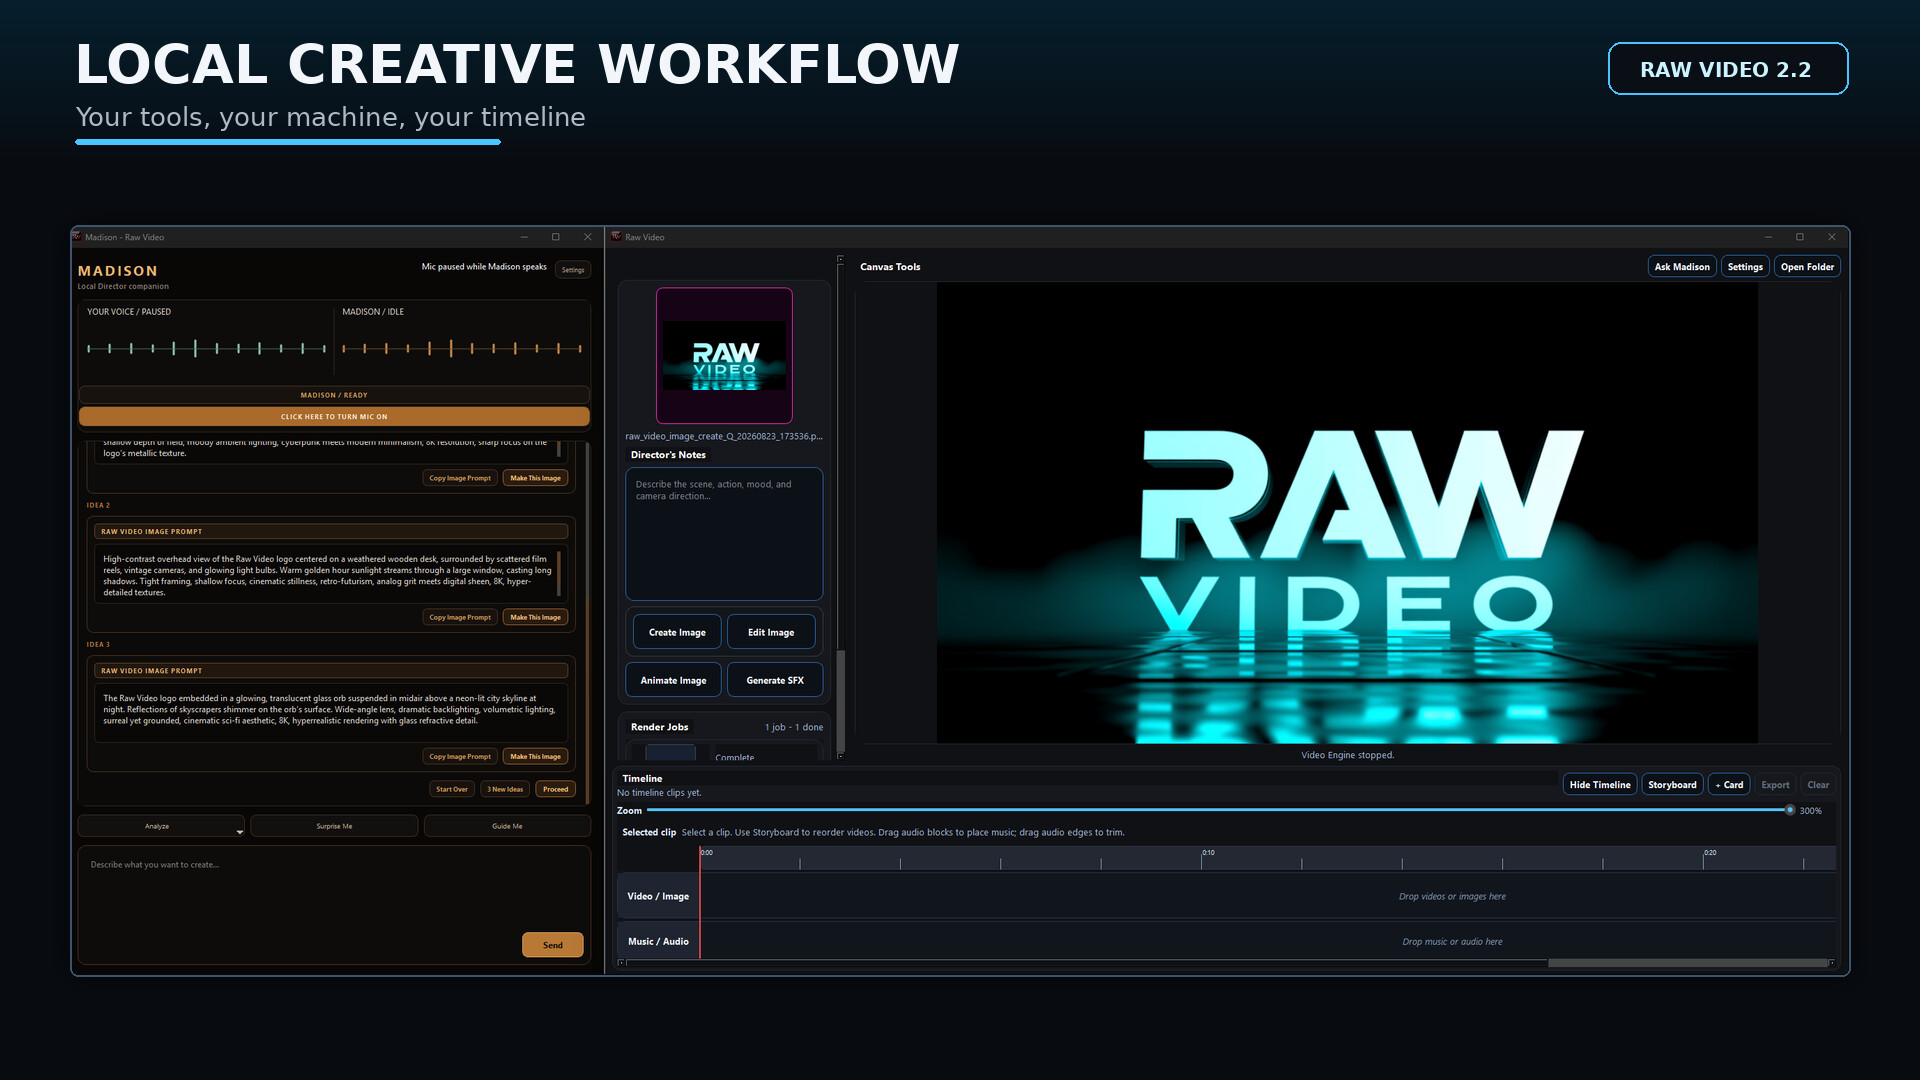The width and height of the screenshot is (1920, 1080).
Task: Click the 'Mic paused while Madison speaks' text
Action: [484, 267]
